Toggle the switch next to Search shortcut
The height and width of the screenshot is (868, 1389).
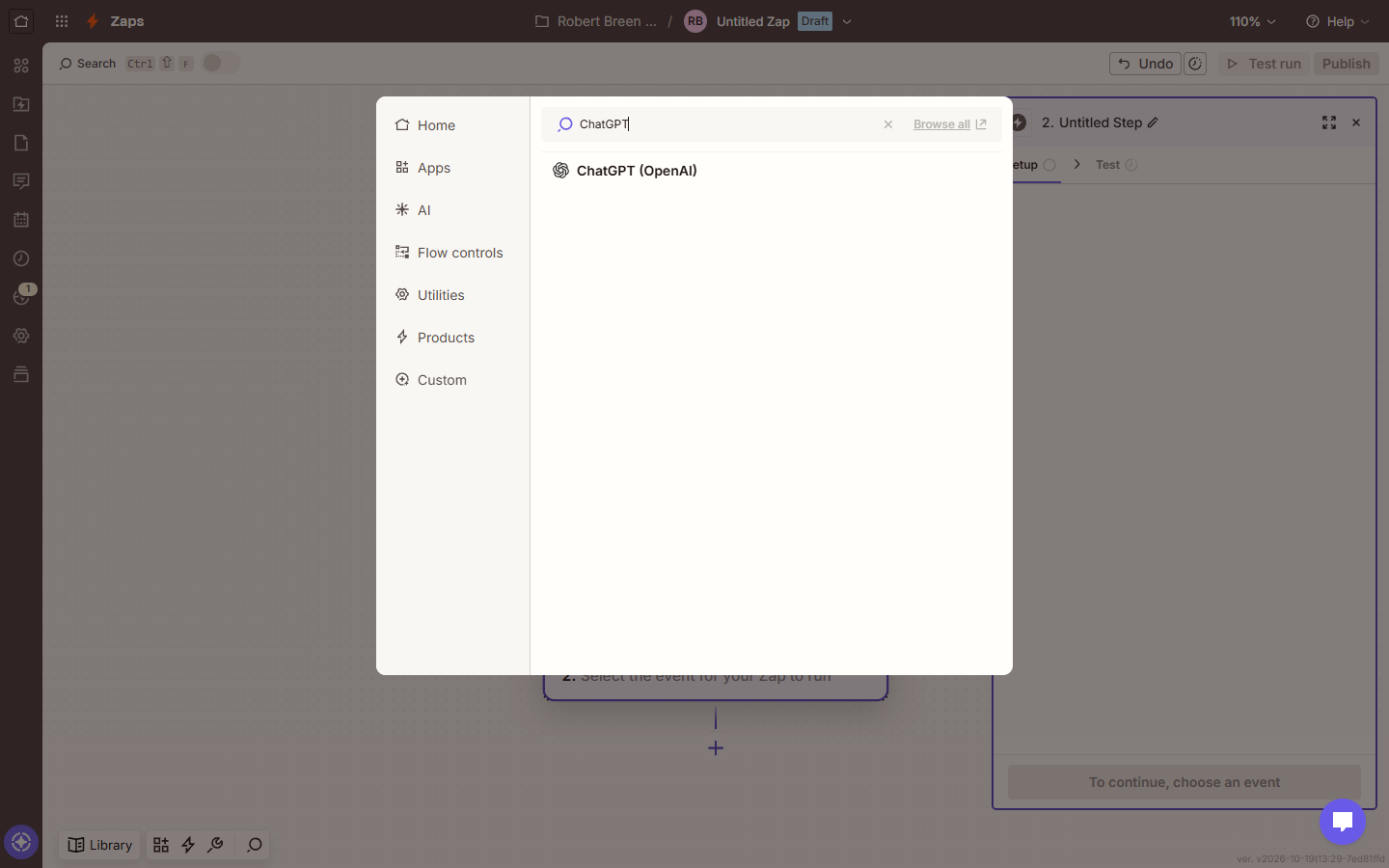click(x=221, y=63)
